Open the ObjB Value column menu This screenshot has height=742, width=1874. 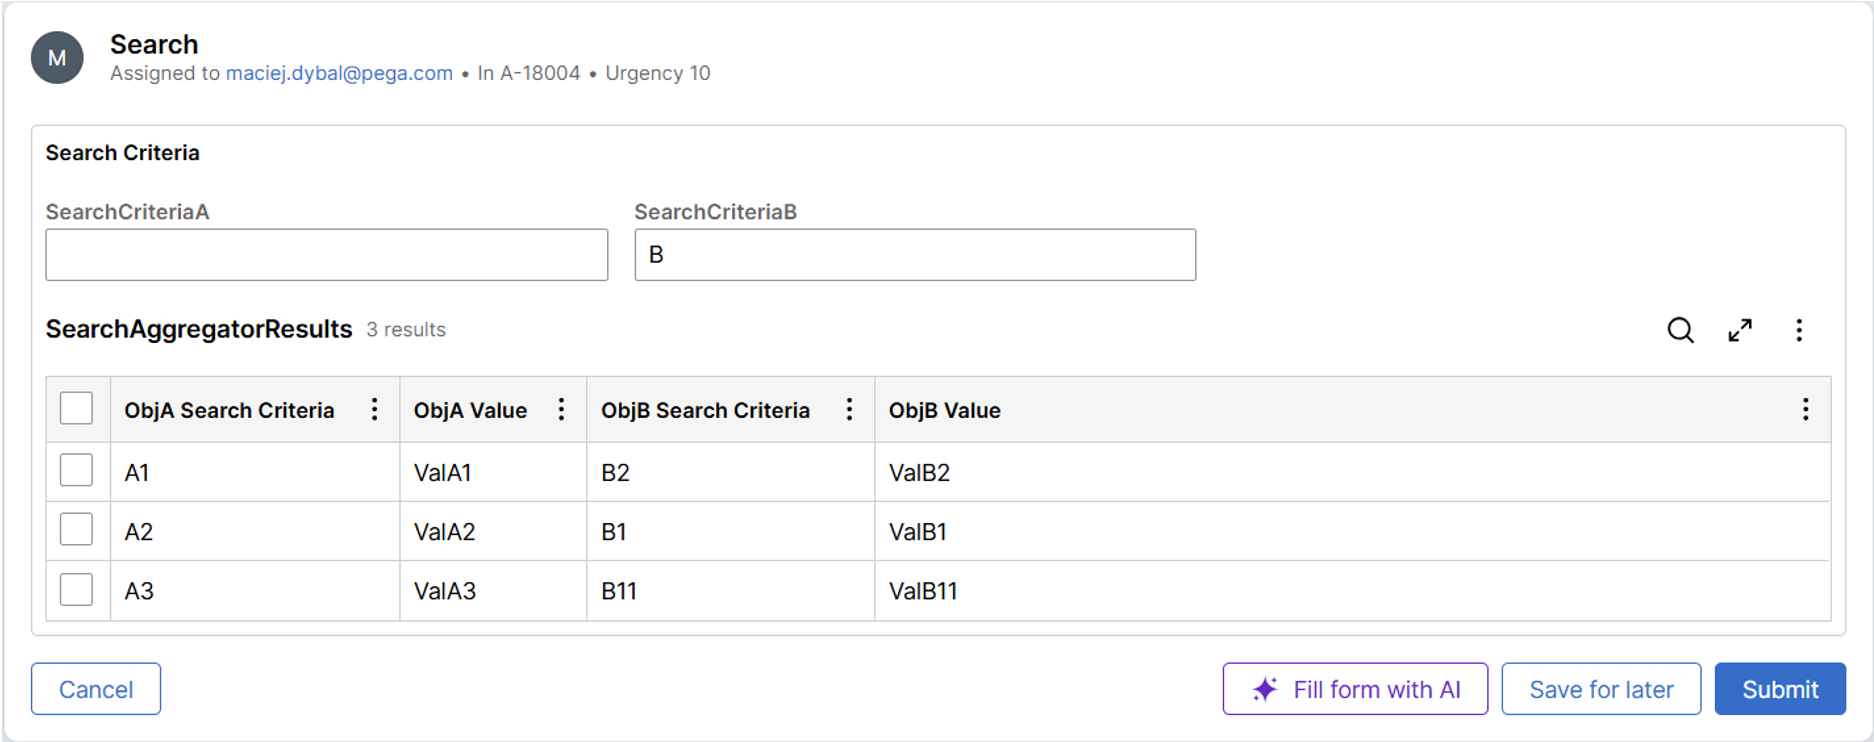[x=1805, y=409]
